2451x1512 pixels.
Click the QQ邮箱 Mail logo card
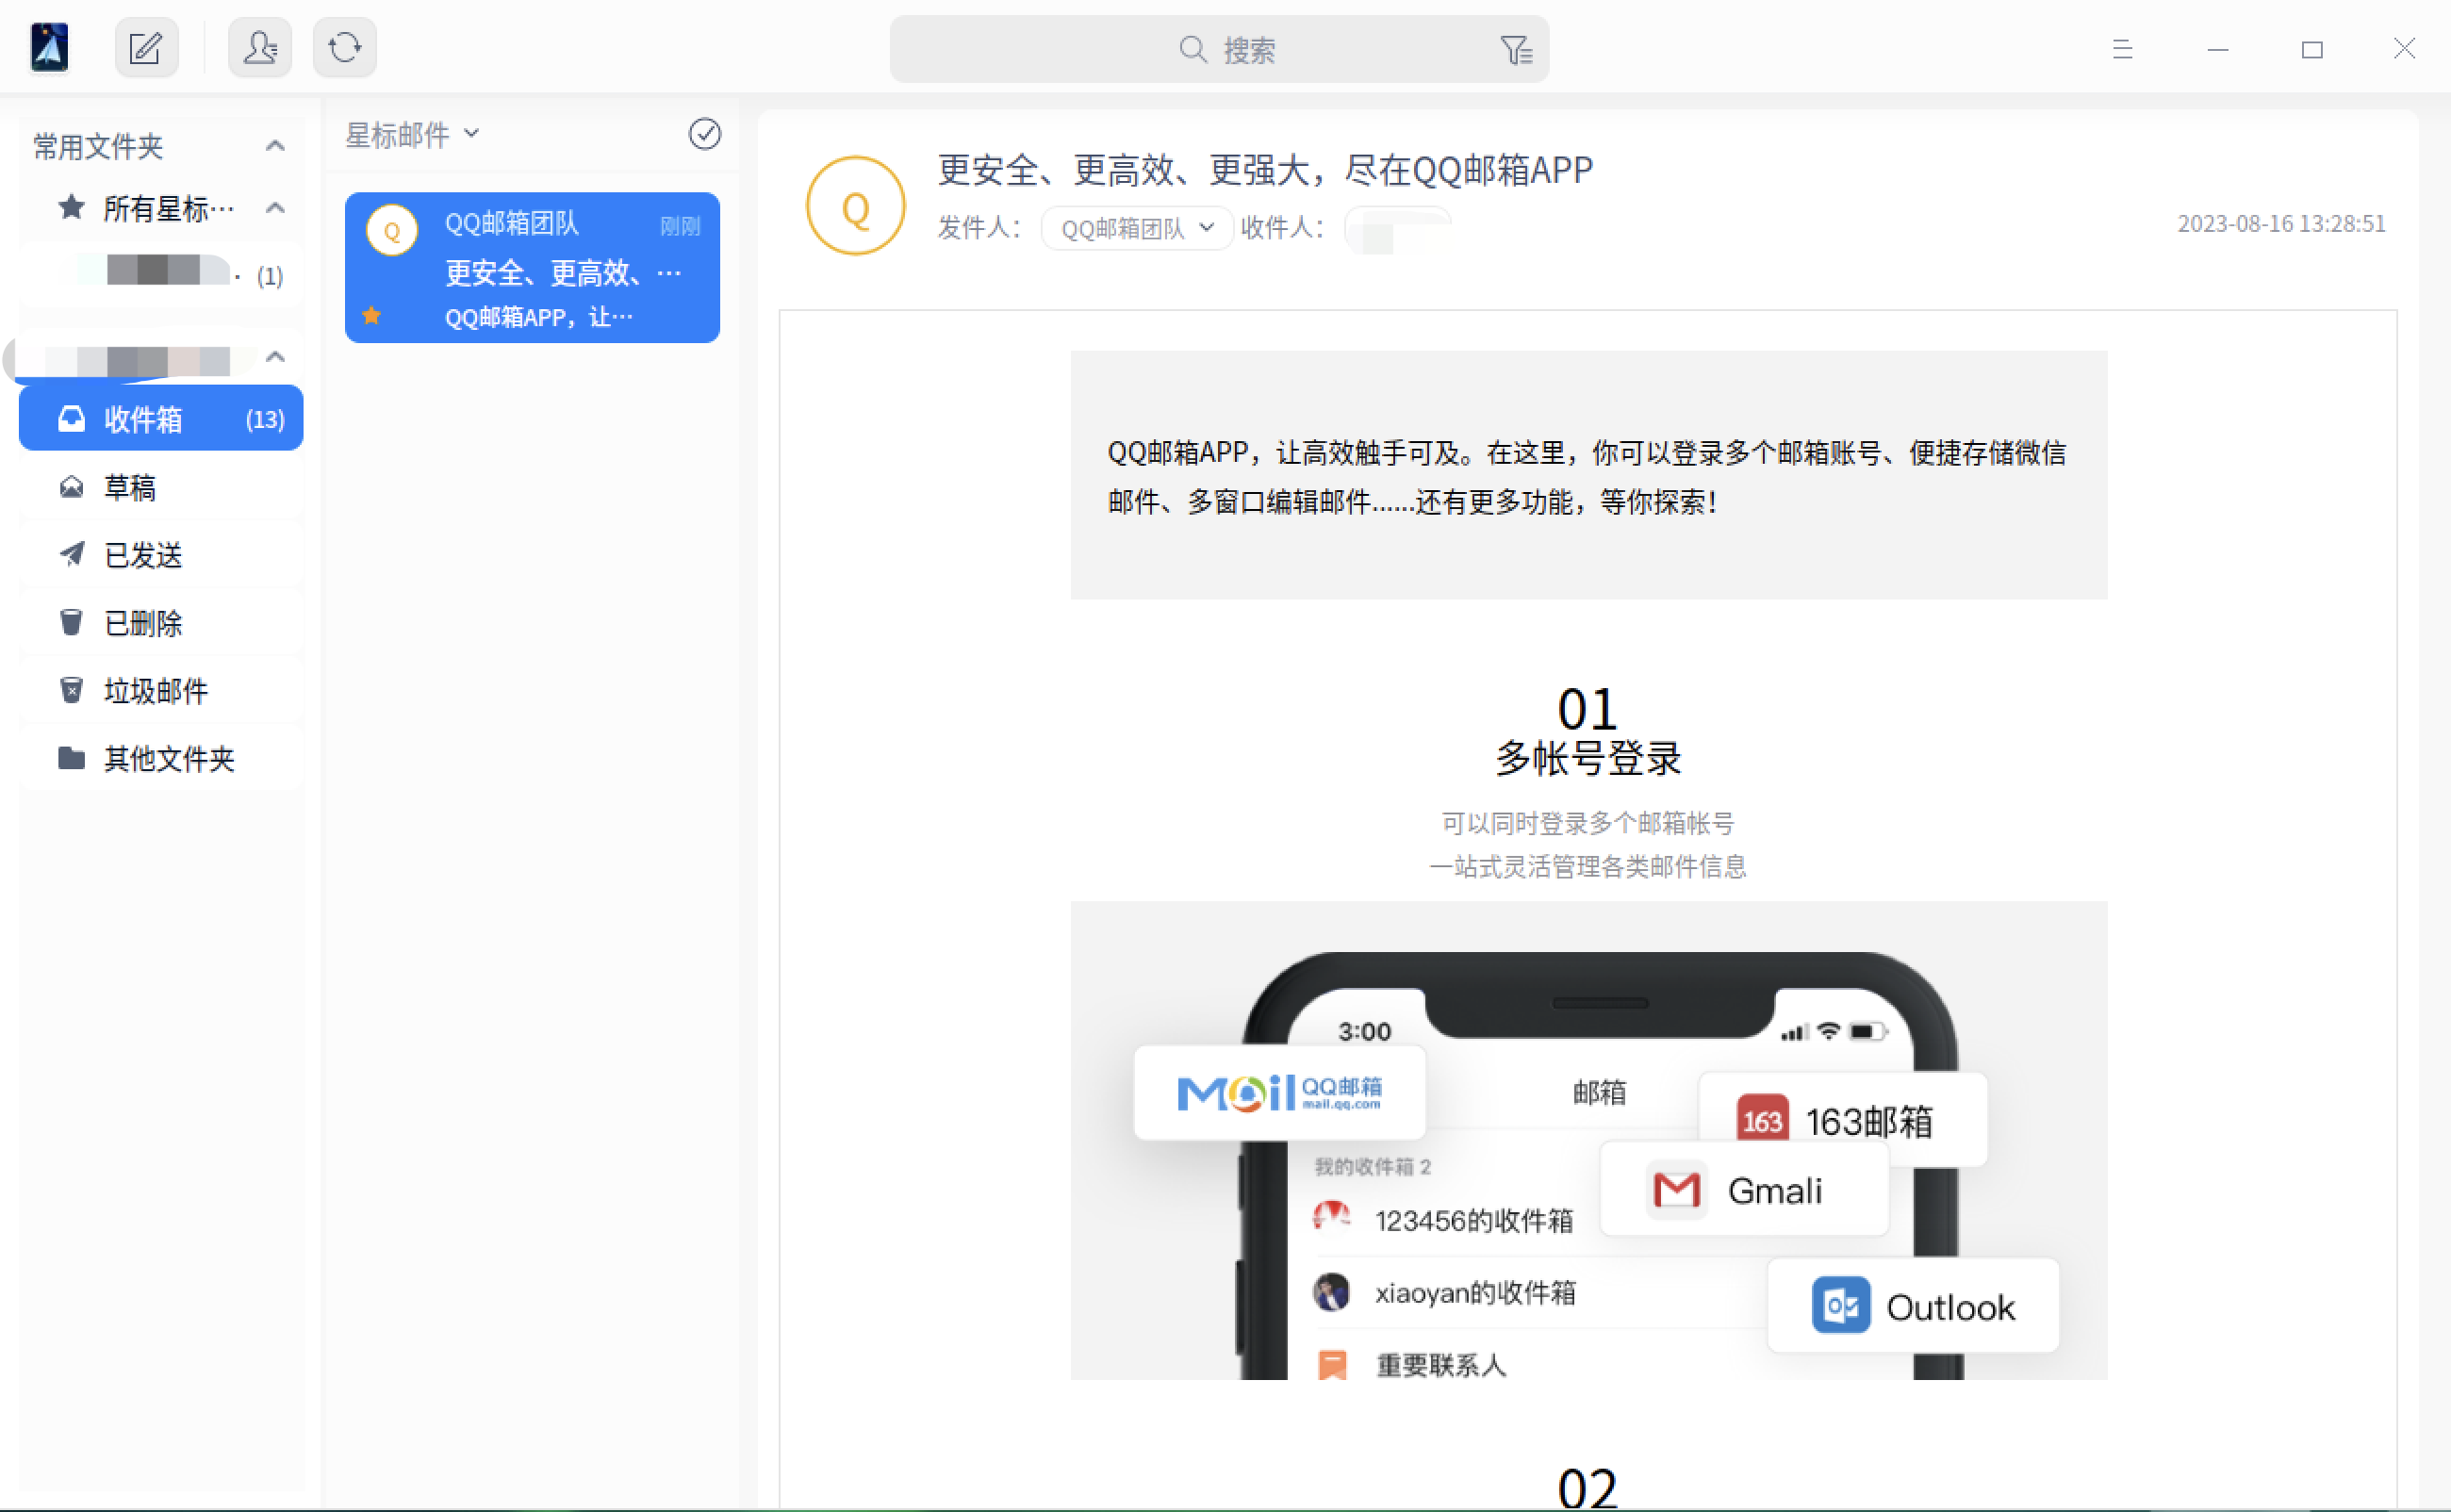(1279, 1092)
